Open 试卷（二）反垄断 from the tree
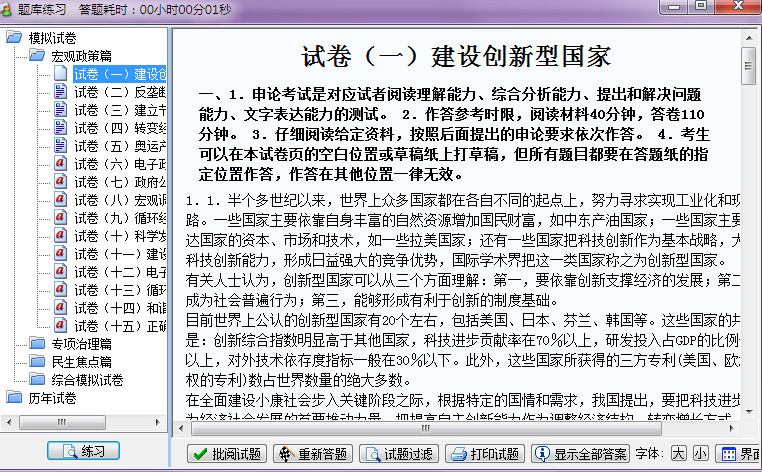Image resolution: width=762 pixels, height=472 pixels. point(120,92)
